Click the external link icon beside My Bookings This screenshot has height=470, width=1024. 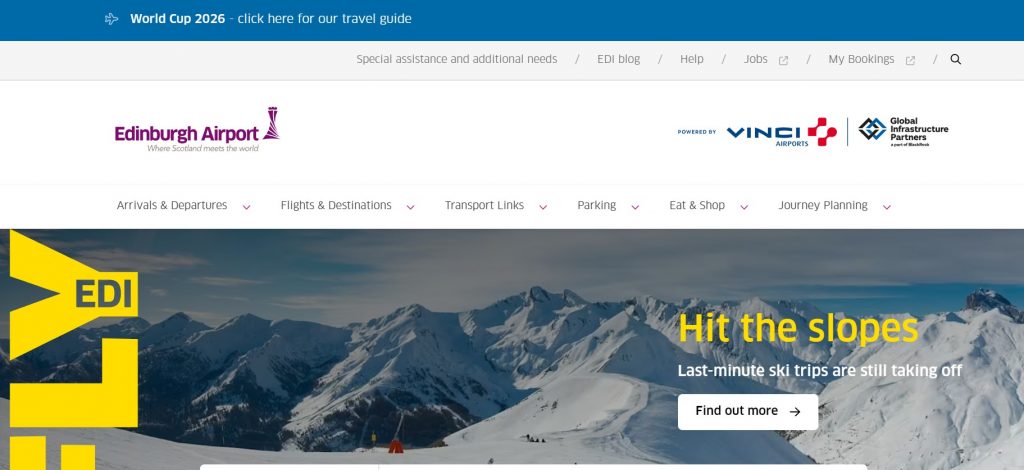[910, 61]
